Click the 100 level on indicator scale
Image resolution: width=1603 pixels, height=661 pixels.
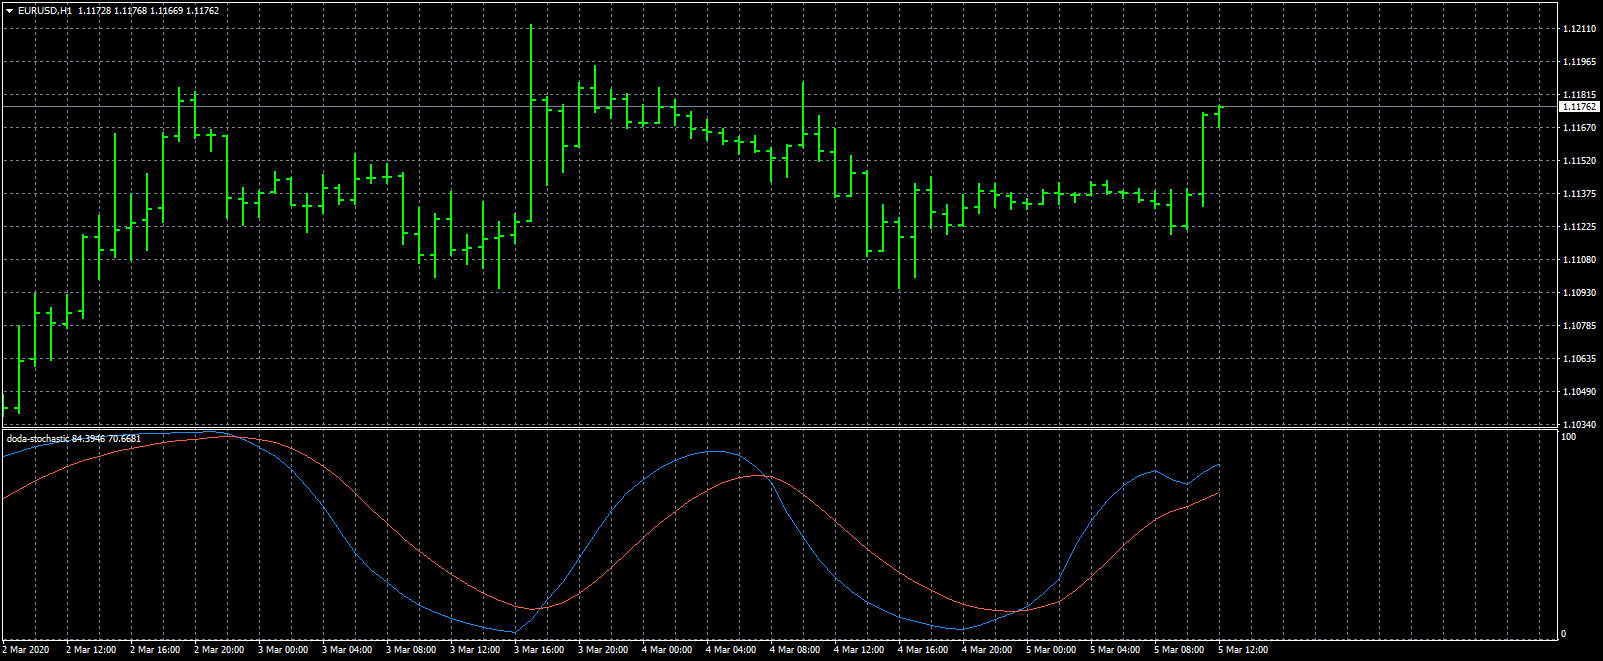point(1569,437)
